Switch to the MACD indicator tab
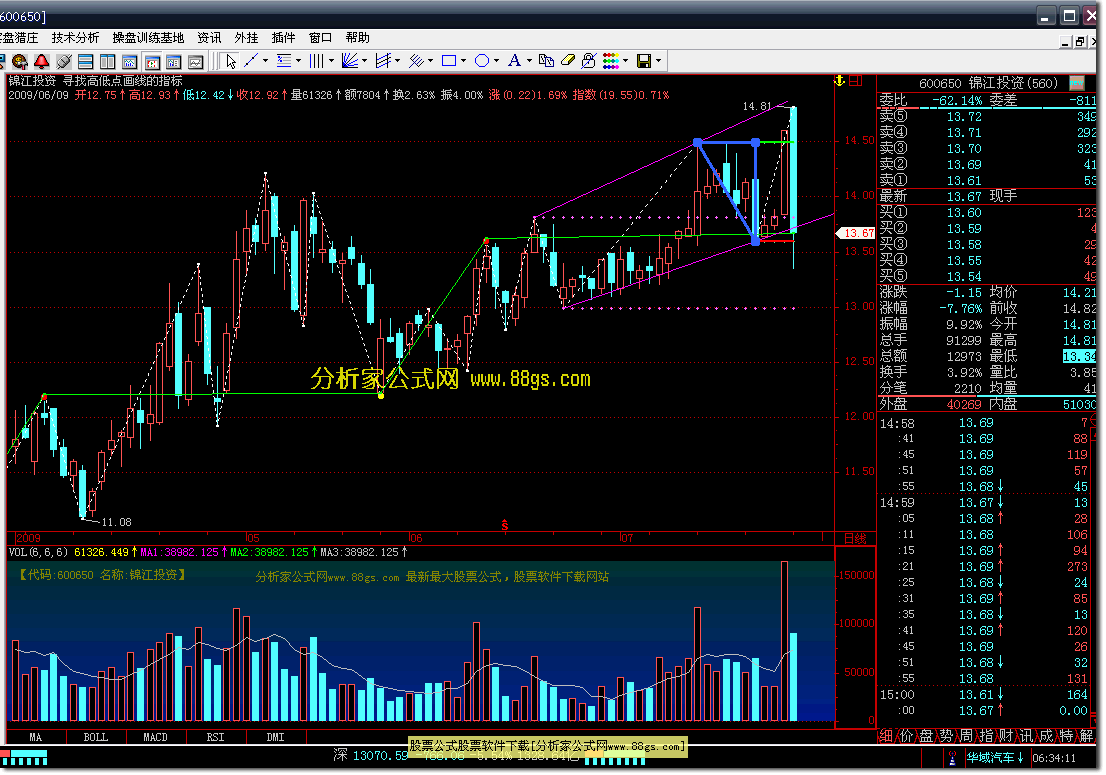1106x775 pixels. click(x=156, y=738)
